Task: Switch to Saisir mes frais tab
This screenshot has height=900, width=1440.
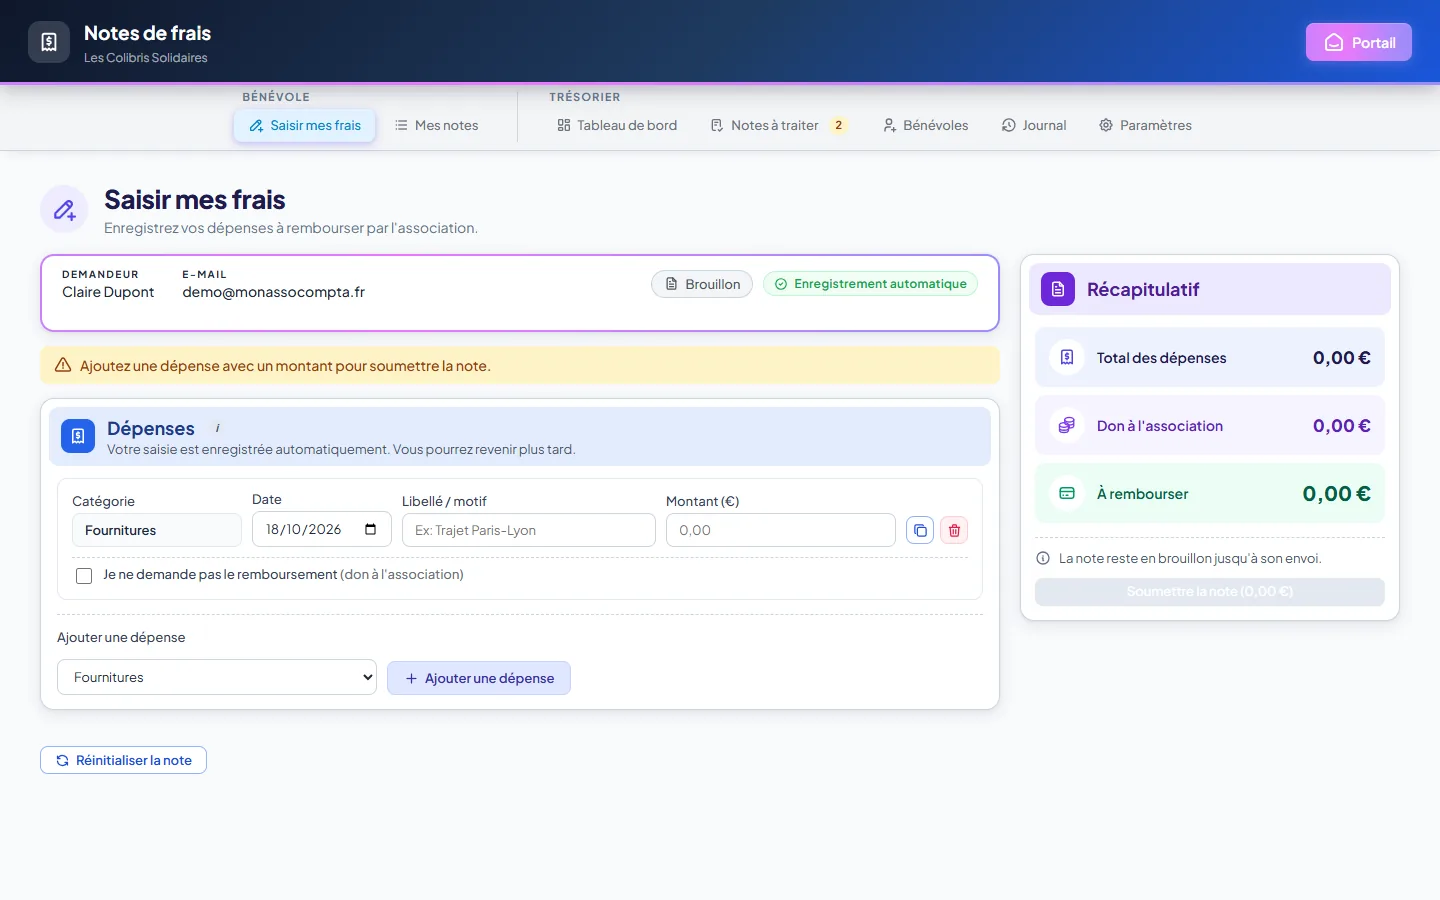Action: [x=305, y=125]
